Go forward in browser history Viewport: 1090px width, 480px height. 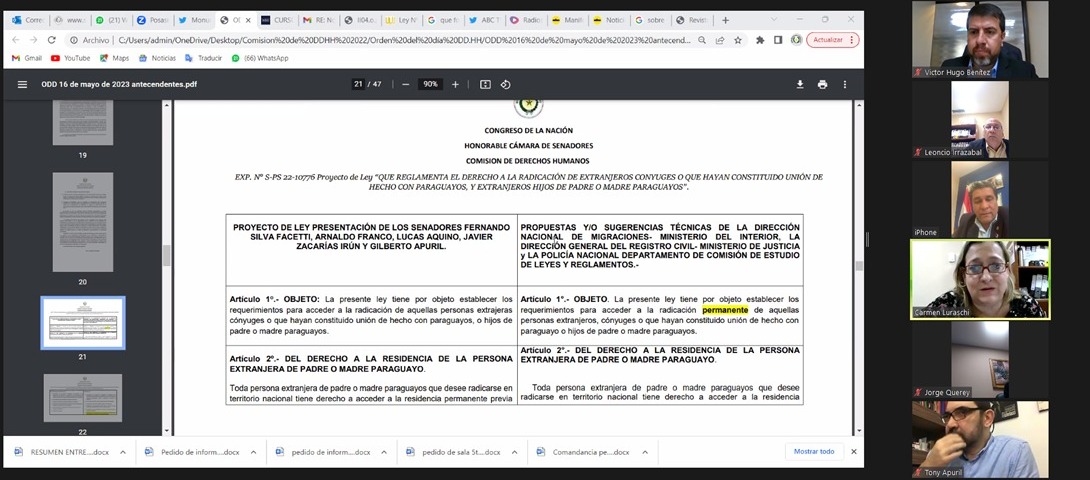point(33,40)
